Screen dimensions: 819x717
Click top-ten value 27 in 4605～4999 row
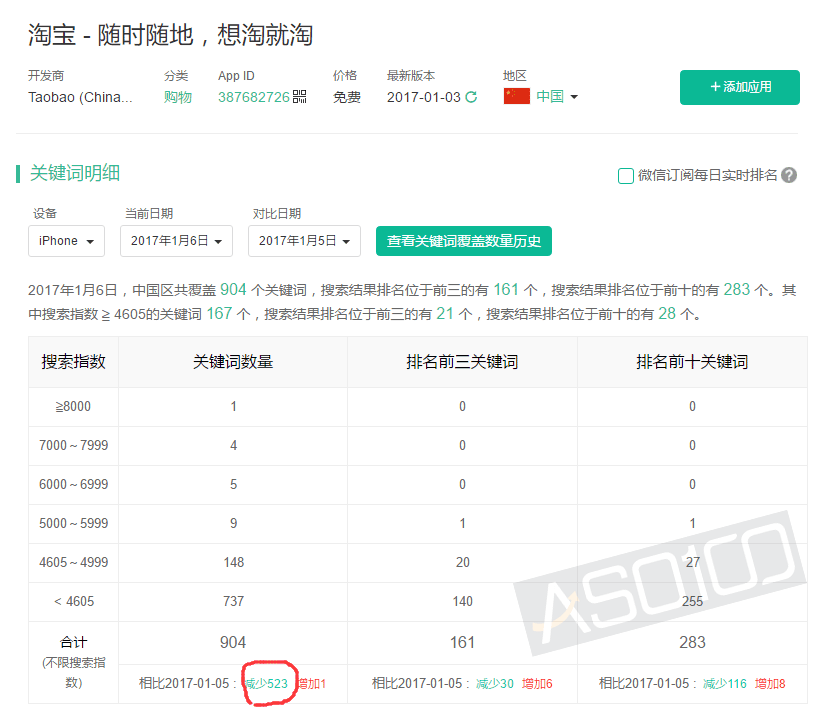coord(693,562)
